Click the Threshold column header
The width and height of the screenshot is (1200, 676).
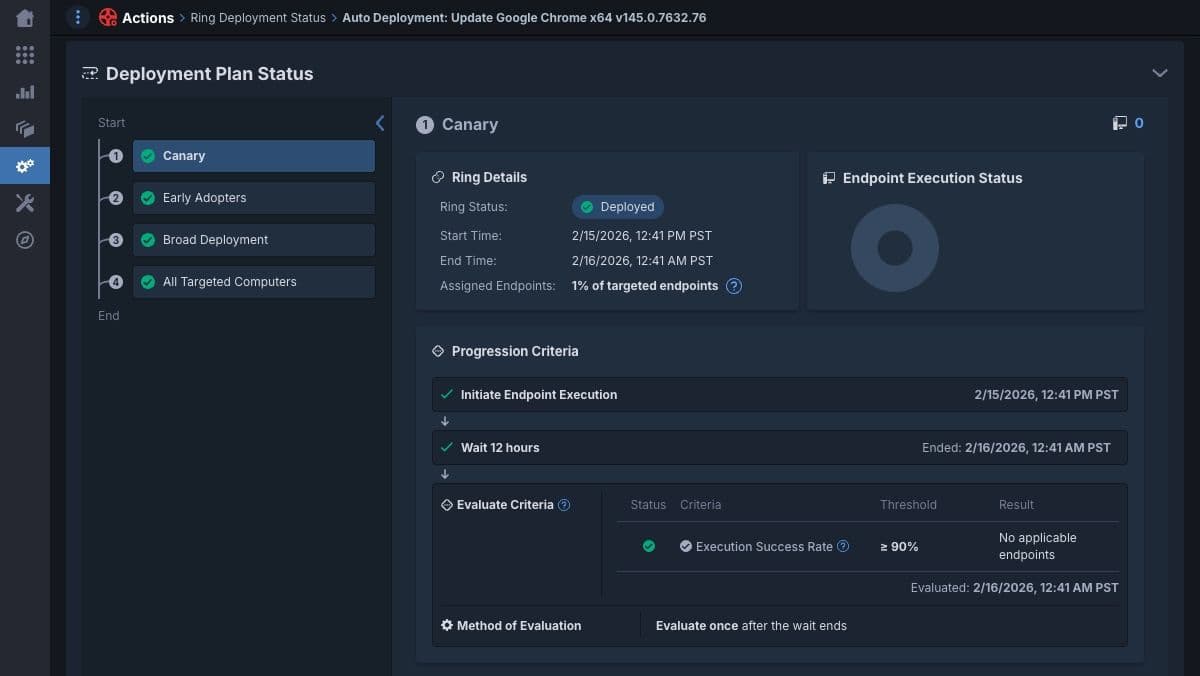click(908, 505)
